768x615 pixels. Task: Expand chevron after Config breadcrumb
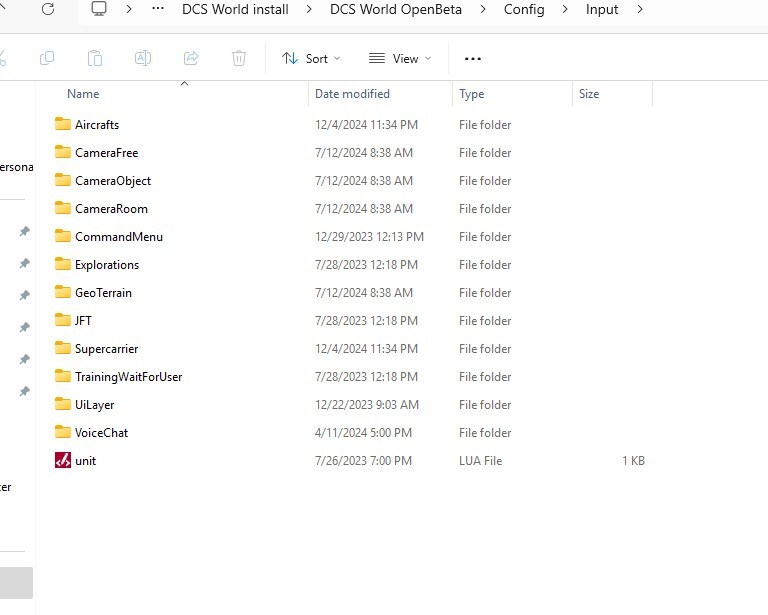pos(565,9)
